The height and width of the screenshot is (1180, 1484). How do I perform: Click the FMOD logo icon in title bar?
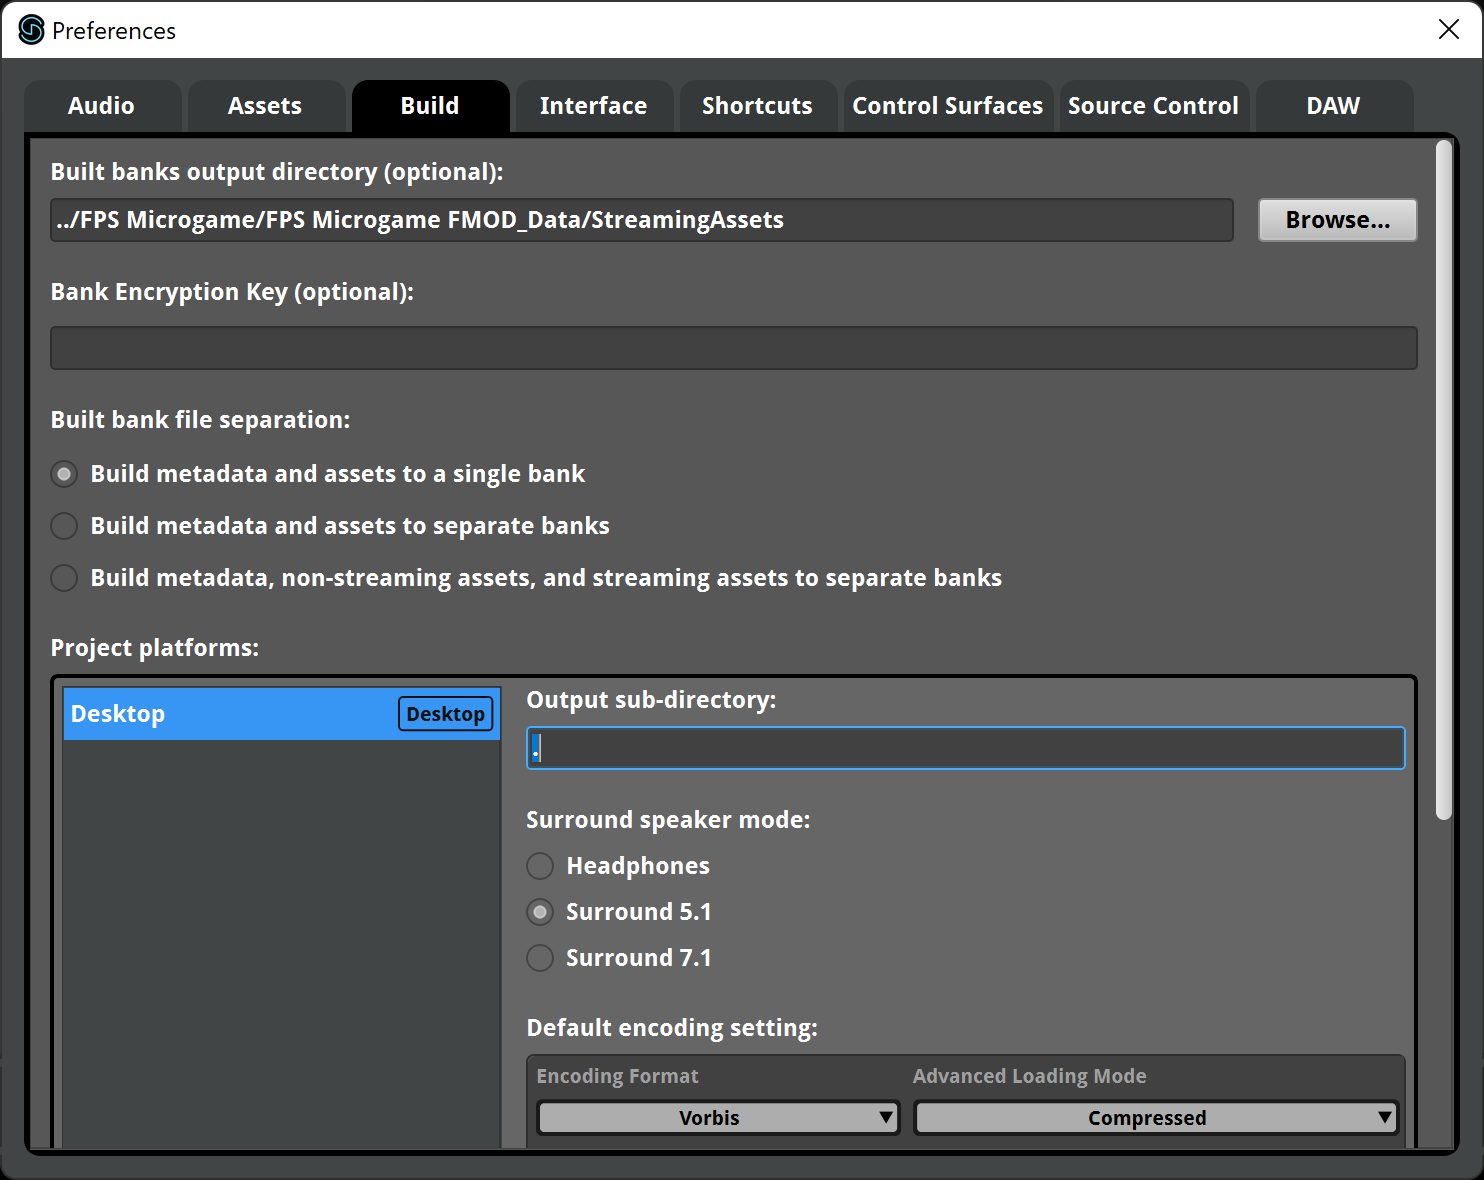click(32, 30)
